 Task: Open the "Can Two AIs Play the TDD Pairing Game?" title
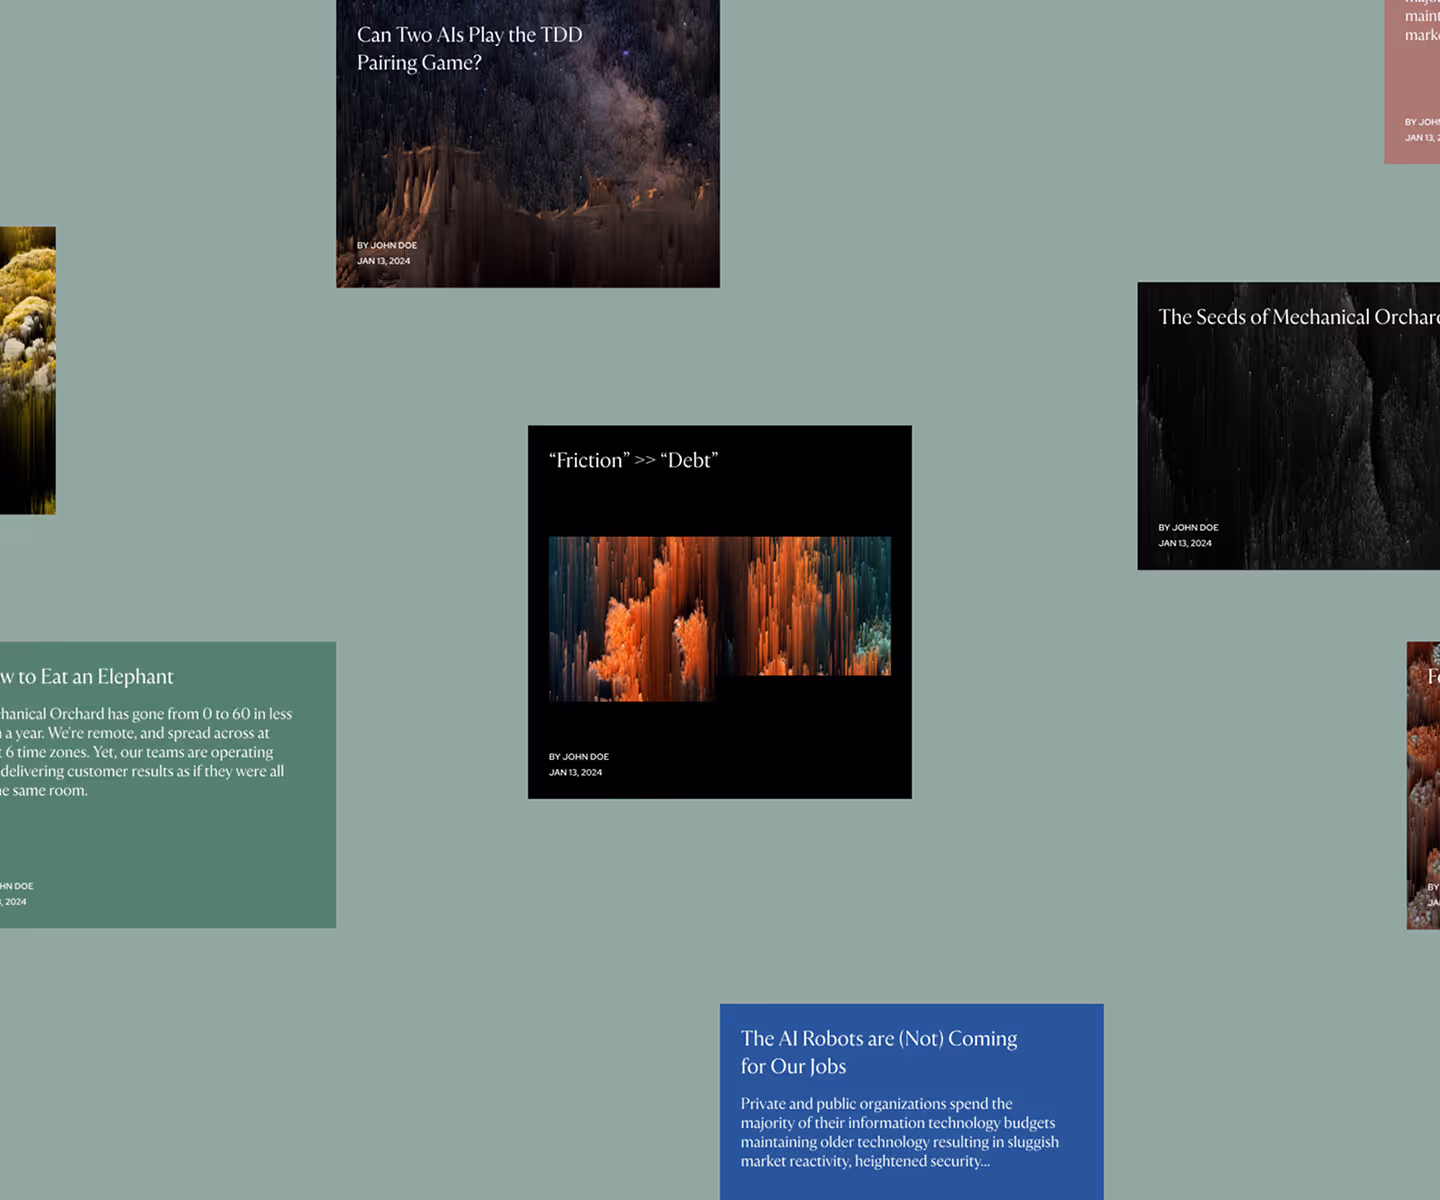coord(469,48)
